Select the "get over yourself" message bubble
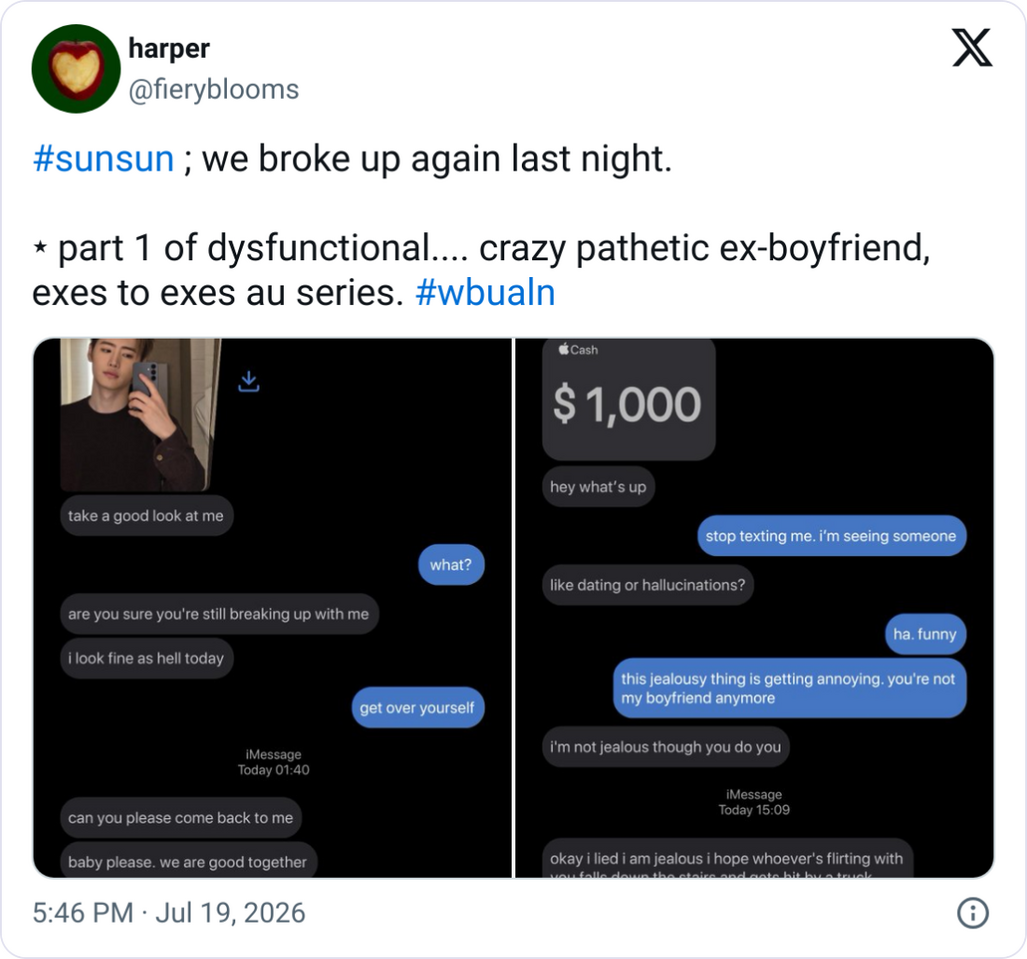 click(x=418, y=707)
